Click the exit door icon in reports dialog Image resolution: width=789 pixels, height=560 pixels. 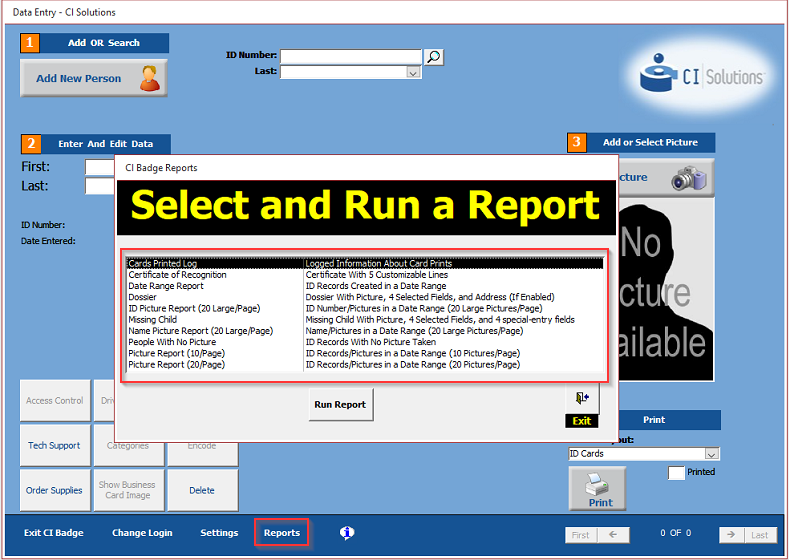tap(582, 398)
